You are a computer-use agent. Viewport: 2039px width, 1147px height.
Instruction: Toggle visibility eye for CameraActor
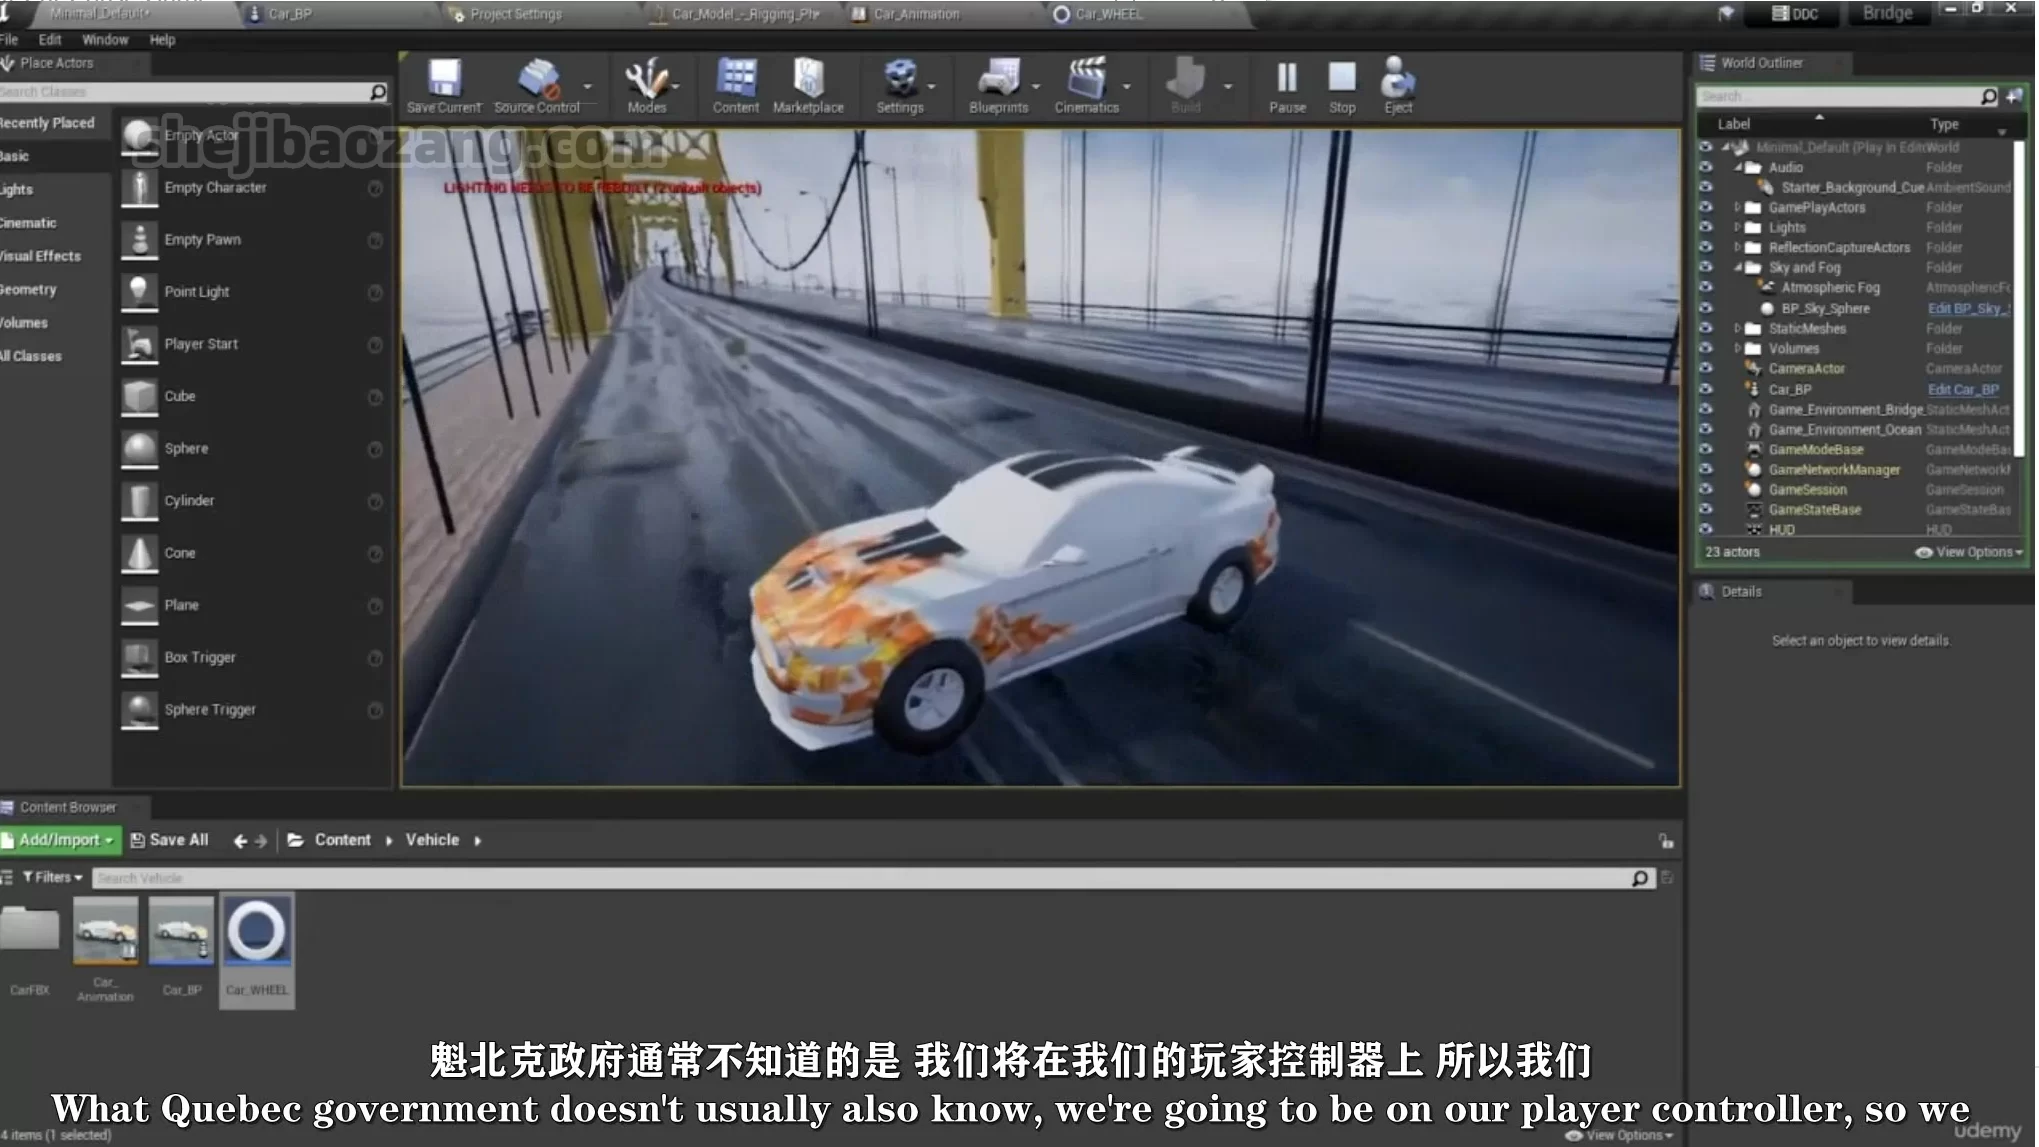1706,368
